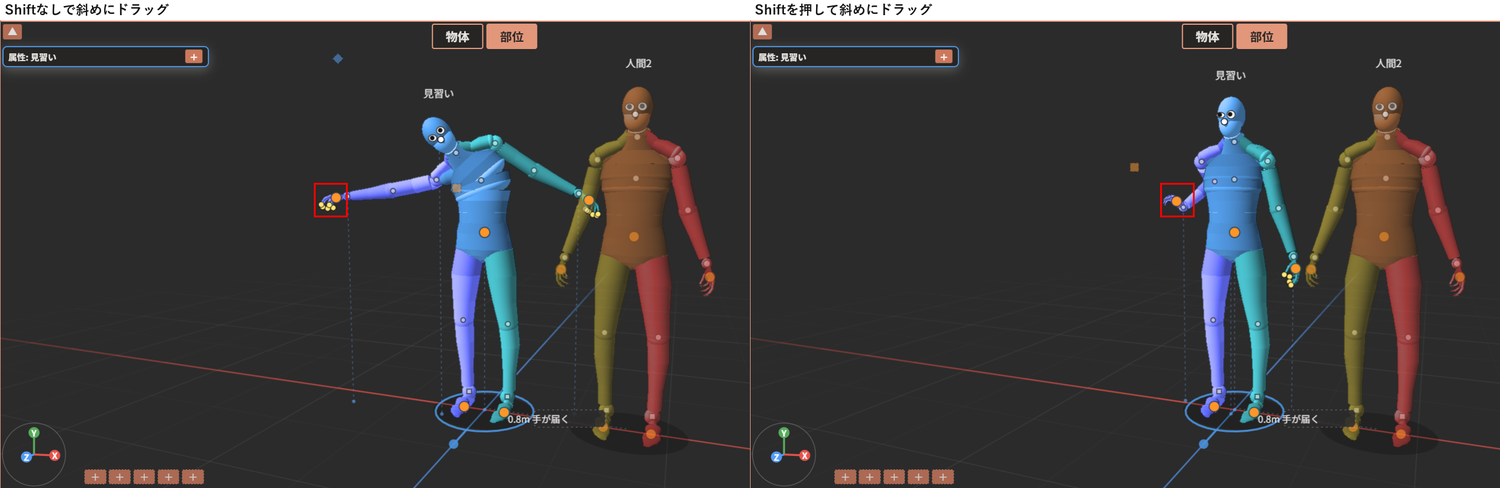Select orange handle on 人間2 red hand, right view

(x=1458, y=277)
